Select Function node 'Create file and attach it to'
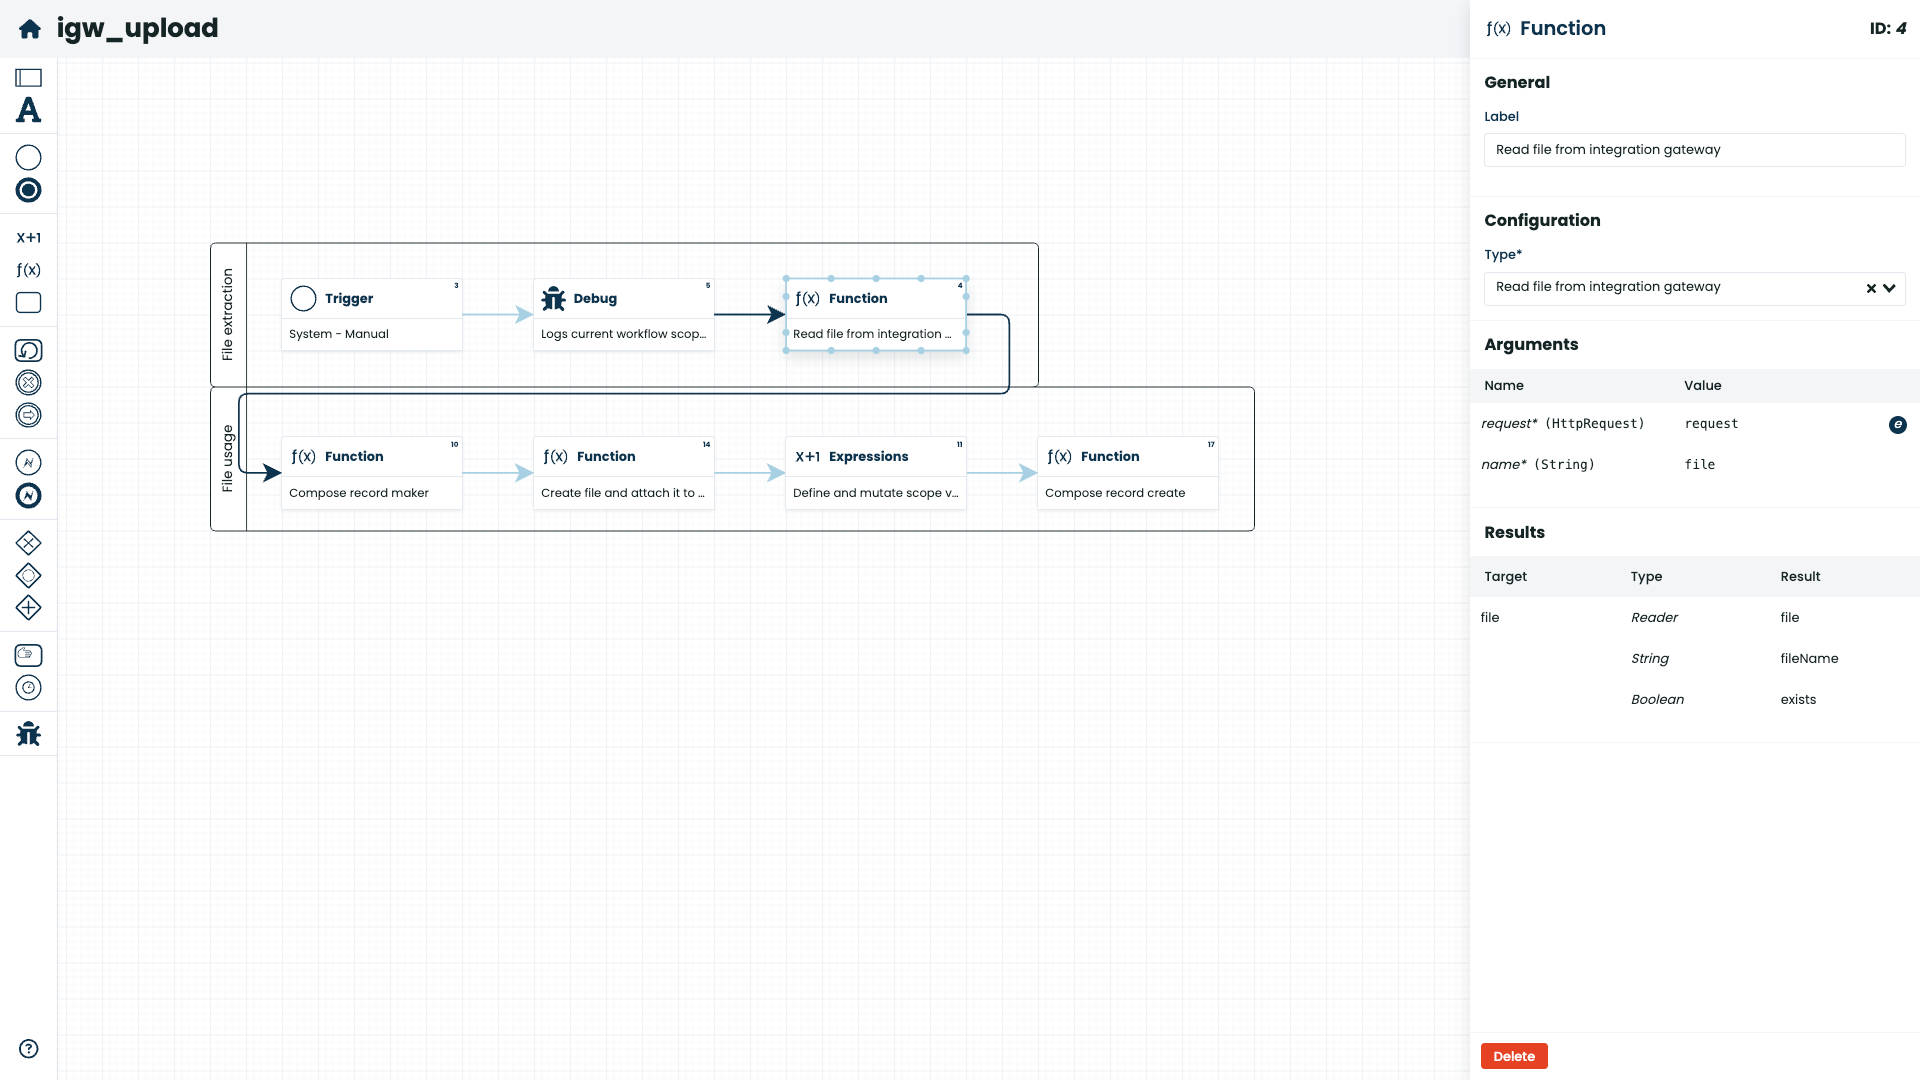This screenshot has height=1080, width=1920. (624, 473)
